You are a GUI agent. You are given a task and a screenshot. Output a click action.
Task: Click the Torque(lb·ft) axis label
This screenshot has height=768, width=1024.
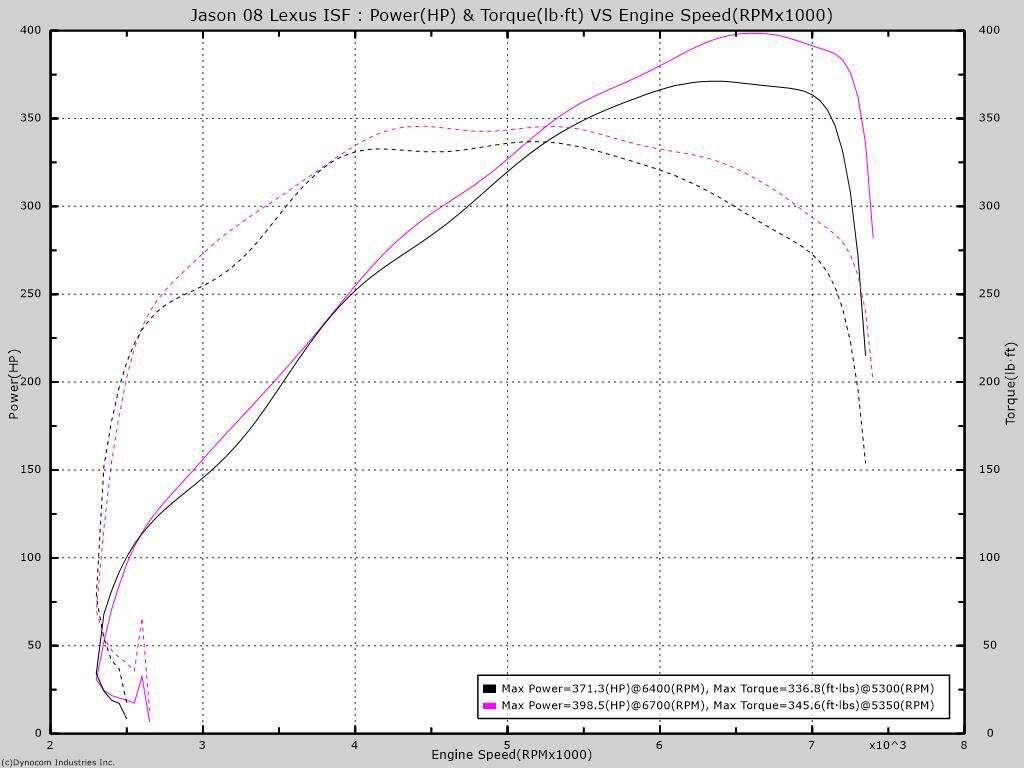click(1009, 384)
